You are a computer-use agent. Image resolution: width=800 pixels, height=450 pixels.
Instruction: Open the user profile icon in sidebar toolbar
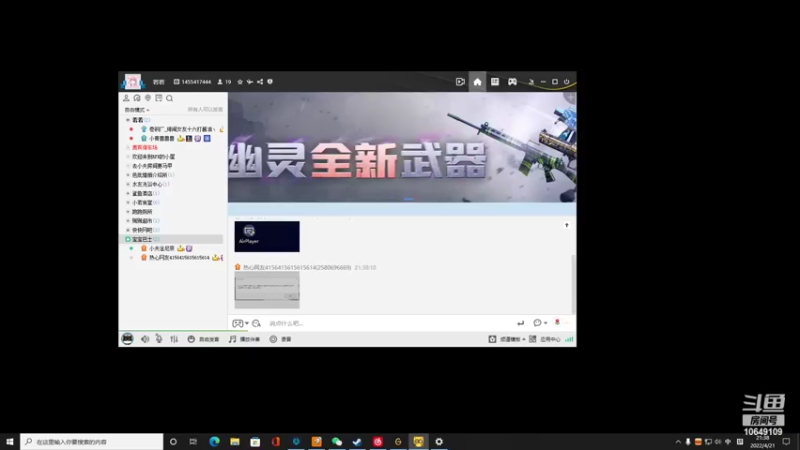pos(126,98)
